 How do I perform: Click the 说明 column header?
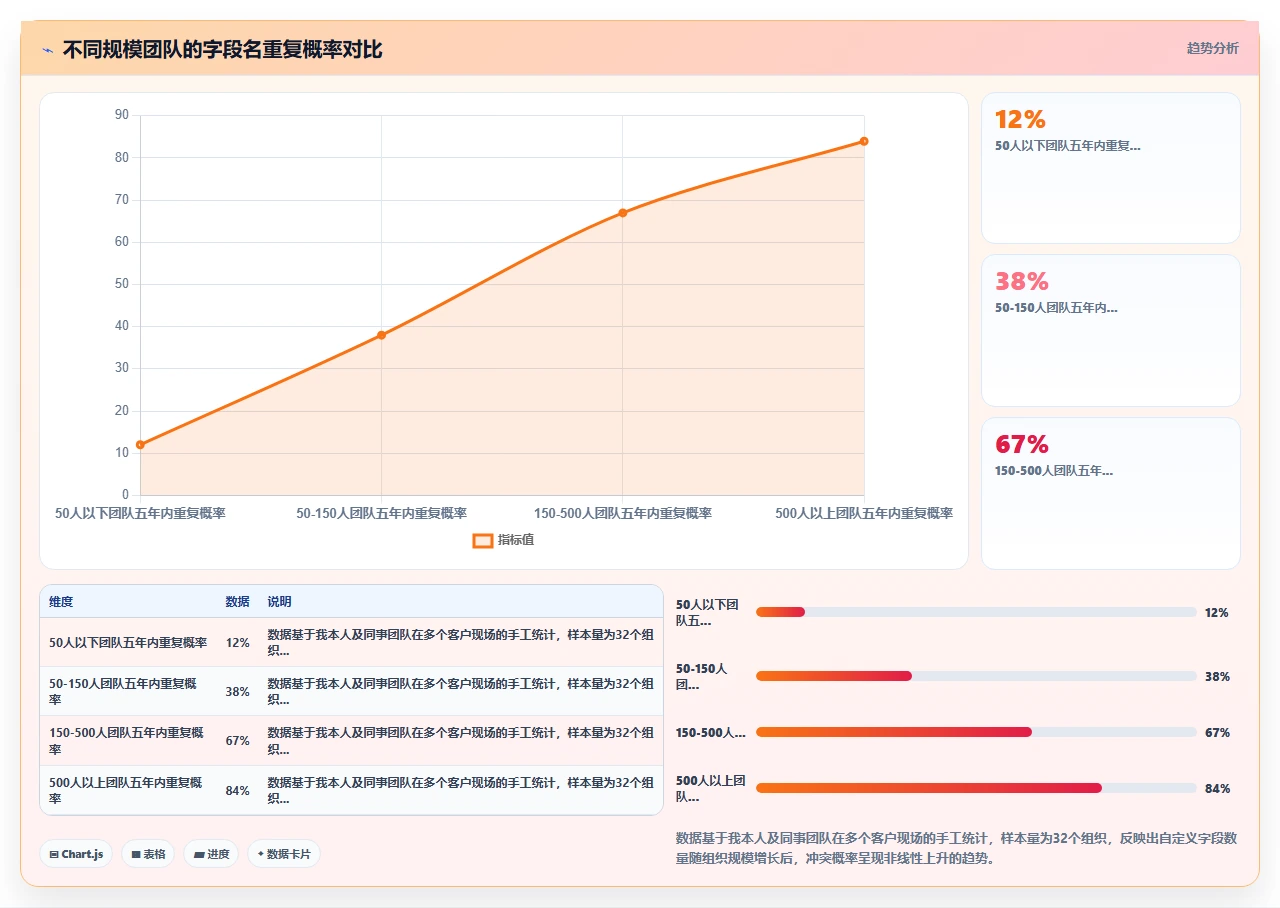point(279,602)
